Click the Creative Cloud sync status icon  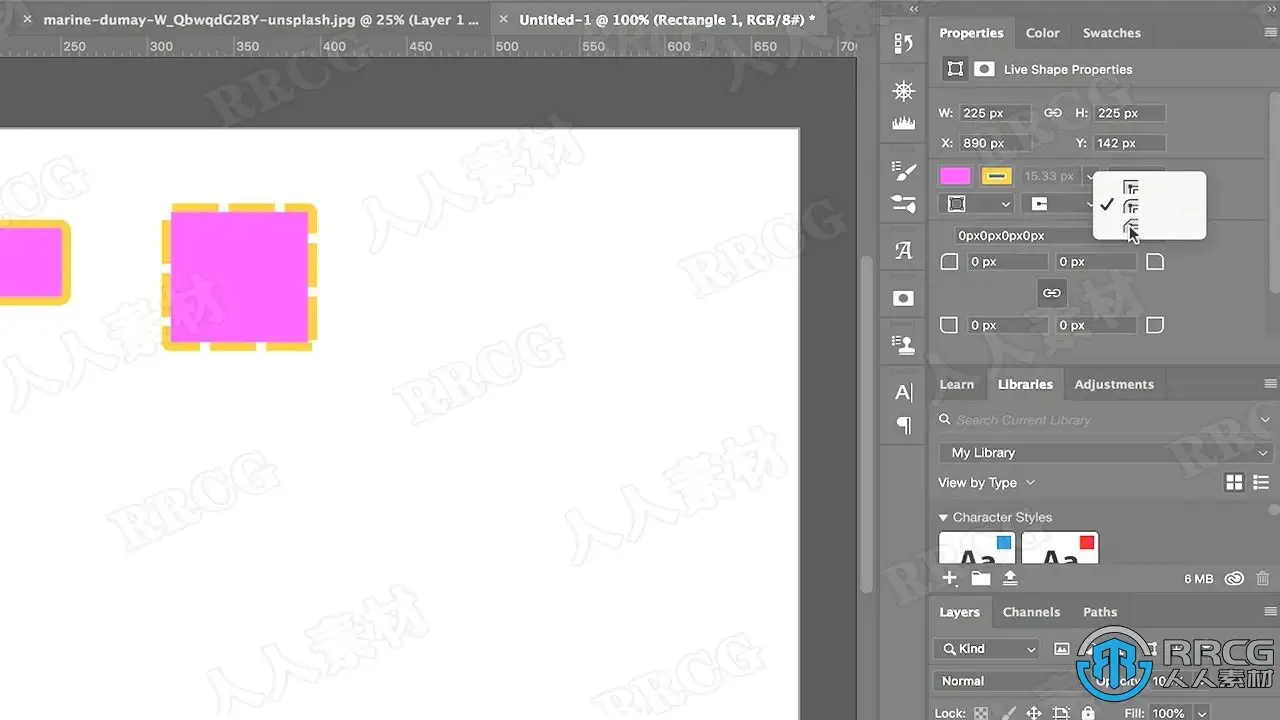[x=1235, y=578]
